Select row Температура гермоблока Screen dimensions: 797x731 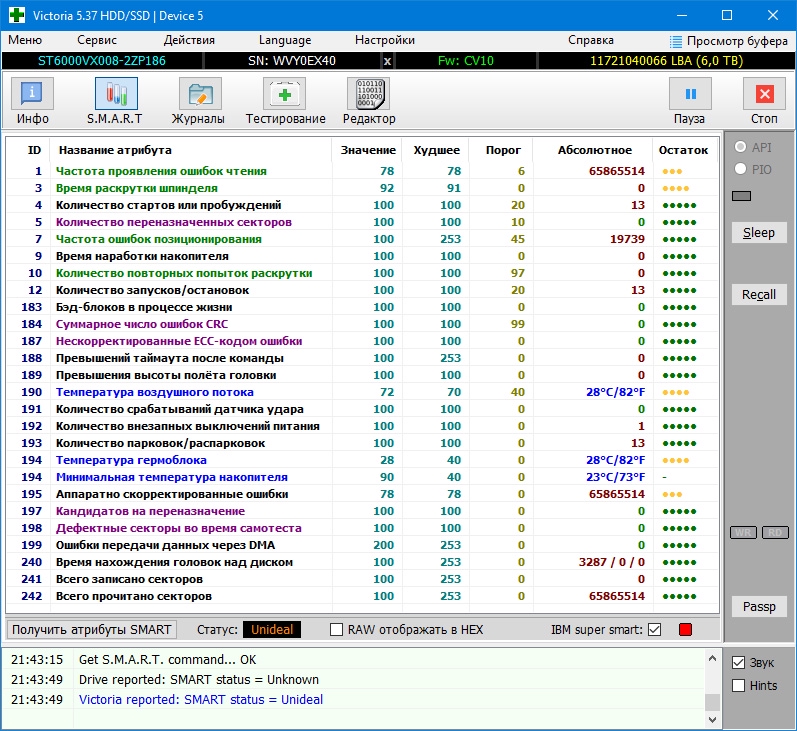[362, 460]
